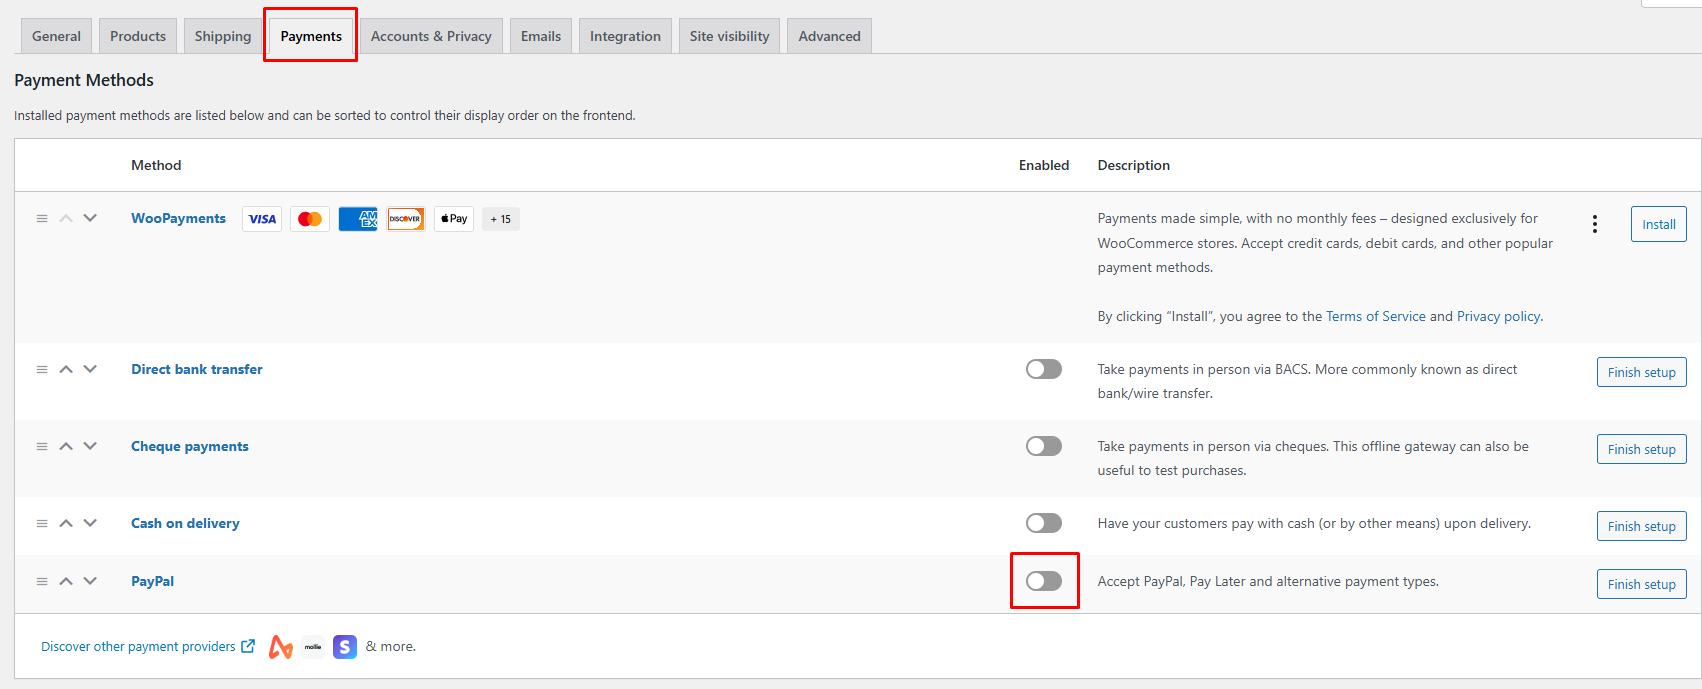
Task: Move Cheque payments up
Action: coord(66,446)
